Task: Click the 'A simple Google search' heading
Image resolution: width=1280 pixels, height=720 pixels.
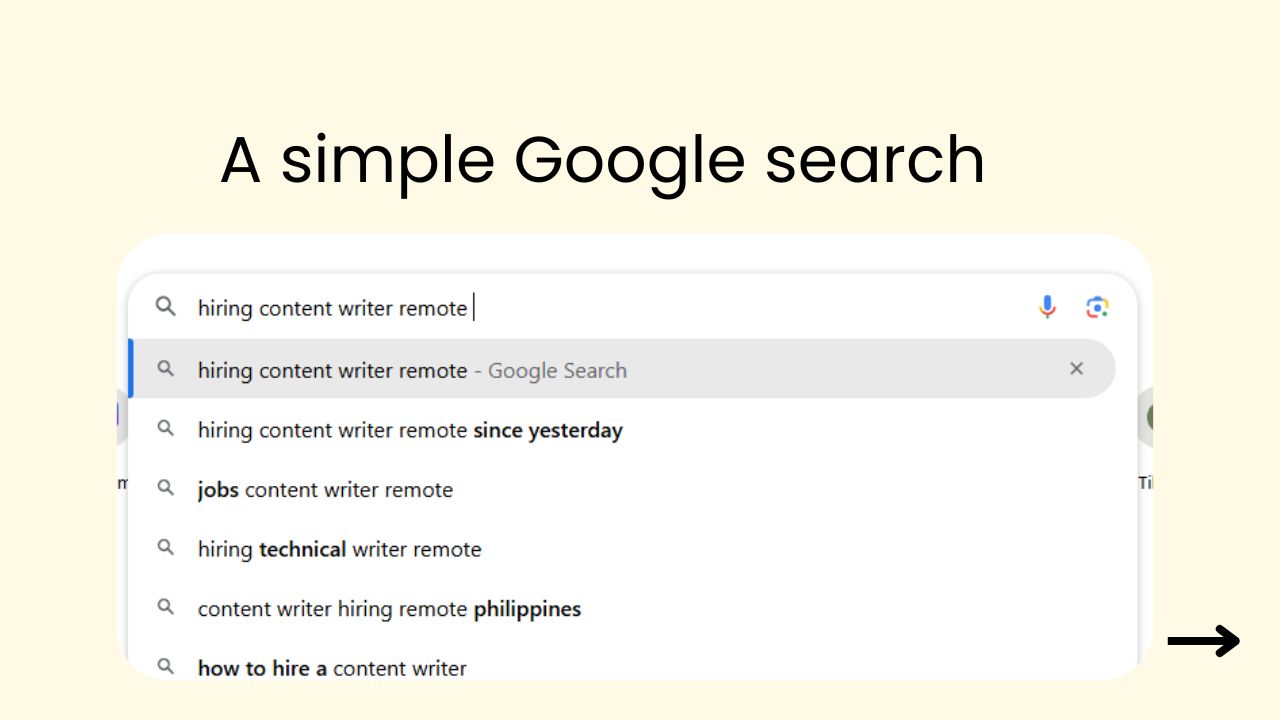Action: (602, 160)
